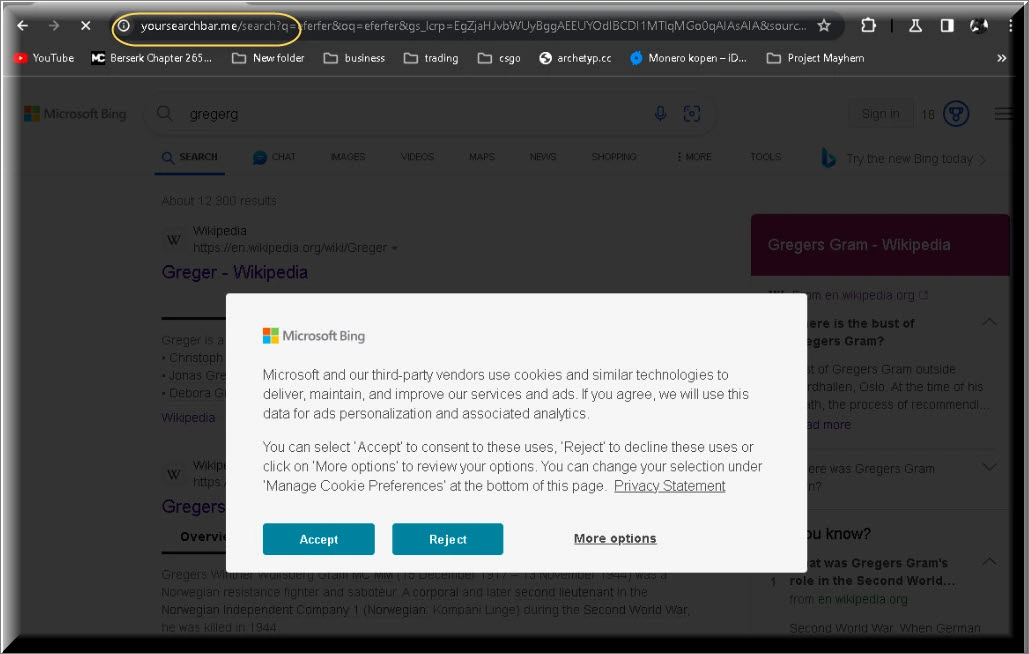Collapse Gregers Gram's role question
Image resolution: width=1029 pixels, height=654 pixels.
click(989, 562)
